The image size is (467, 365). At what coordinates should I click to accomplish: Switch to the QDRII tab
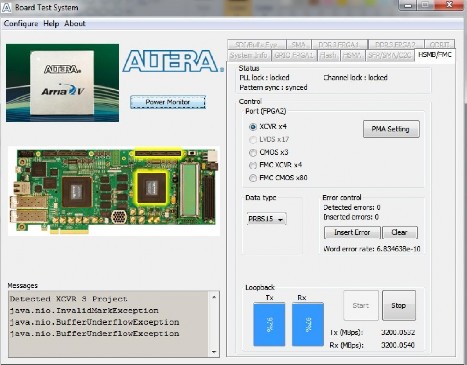[439, 44]
